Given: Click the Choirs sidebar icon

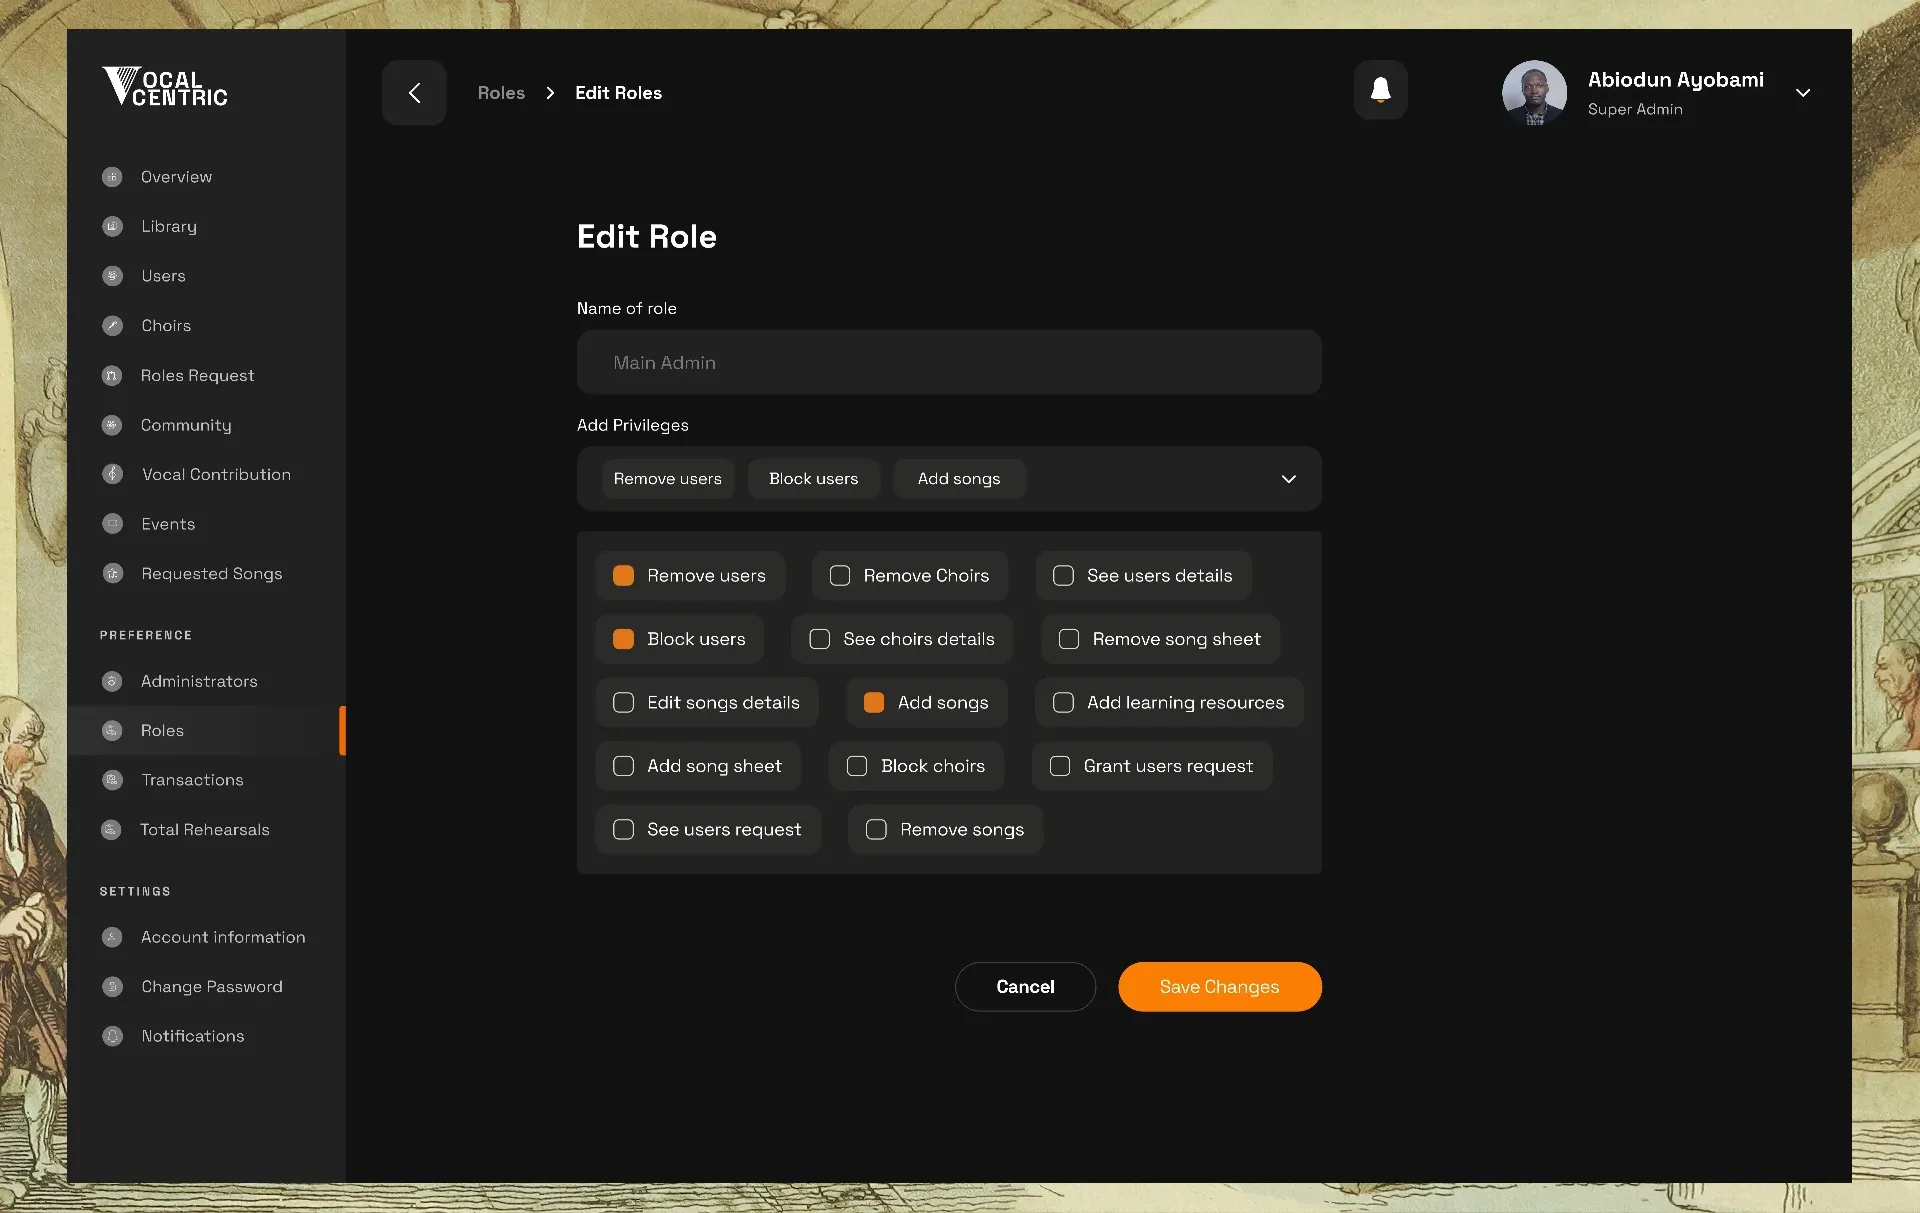Looking at the screenshot, I should (x=112, y=325).
